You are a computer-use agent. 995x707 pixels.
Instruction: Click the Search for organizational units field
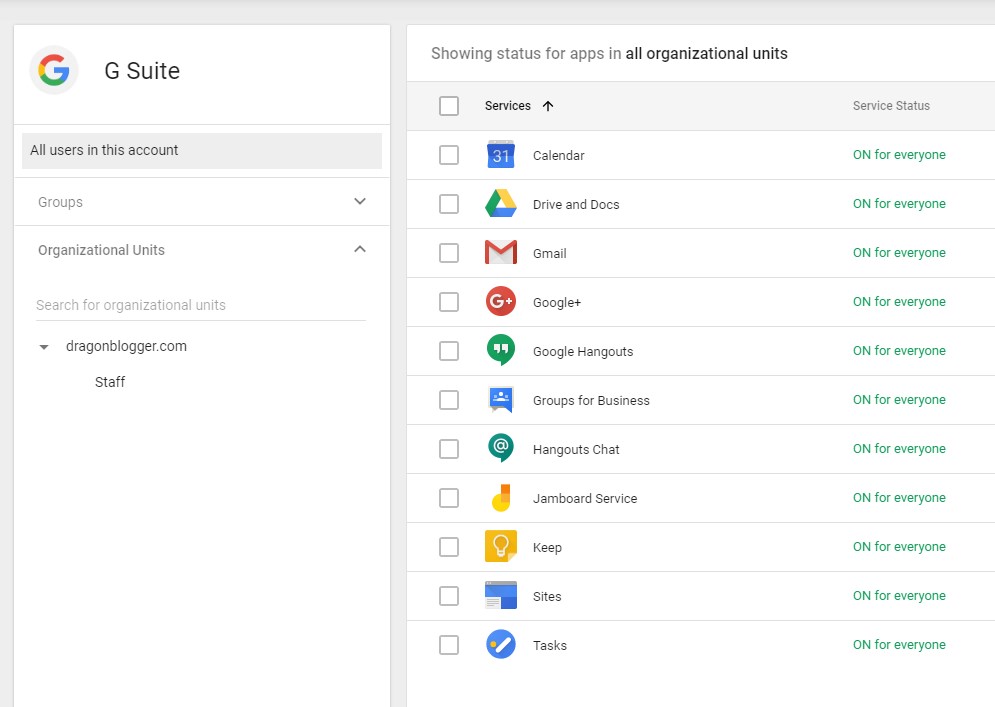coord(201,305)
